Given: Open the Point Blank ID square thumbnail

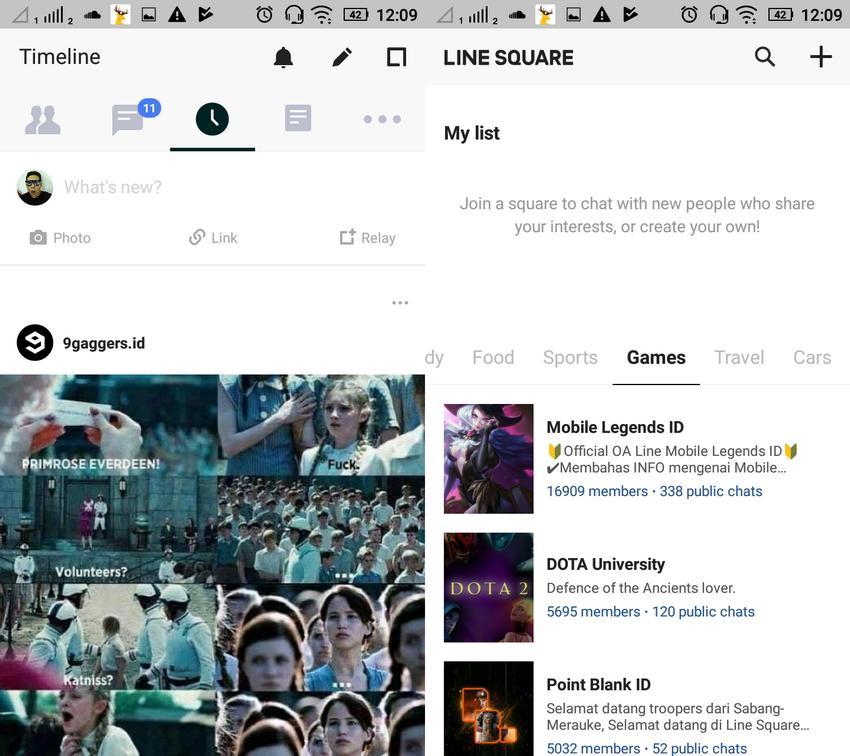Looking at the screenshot, I should click(488, 708).
